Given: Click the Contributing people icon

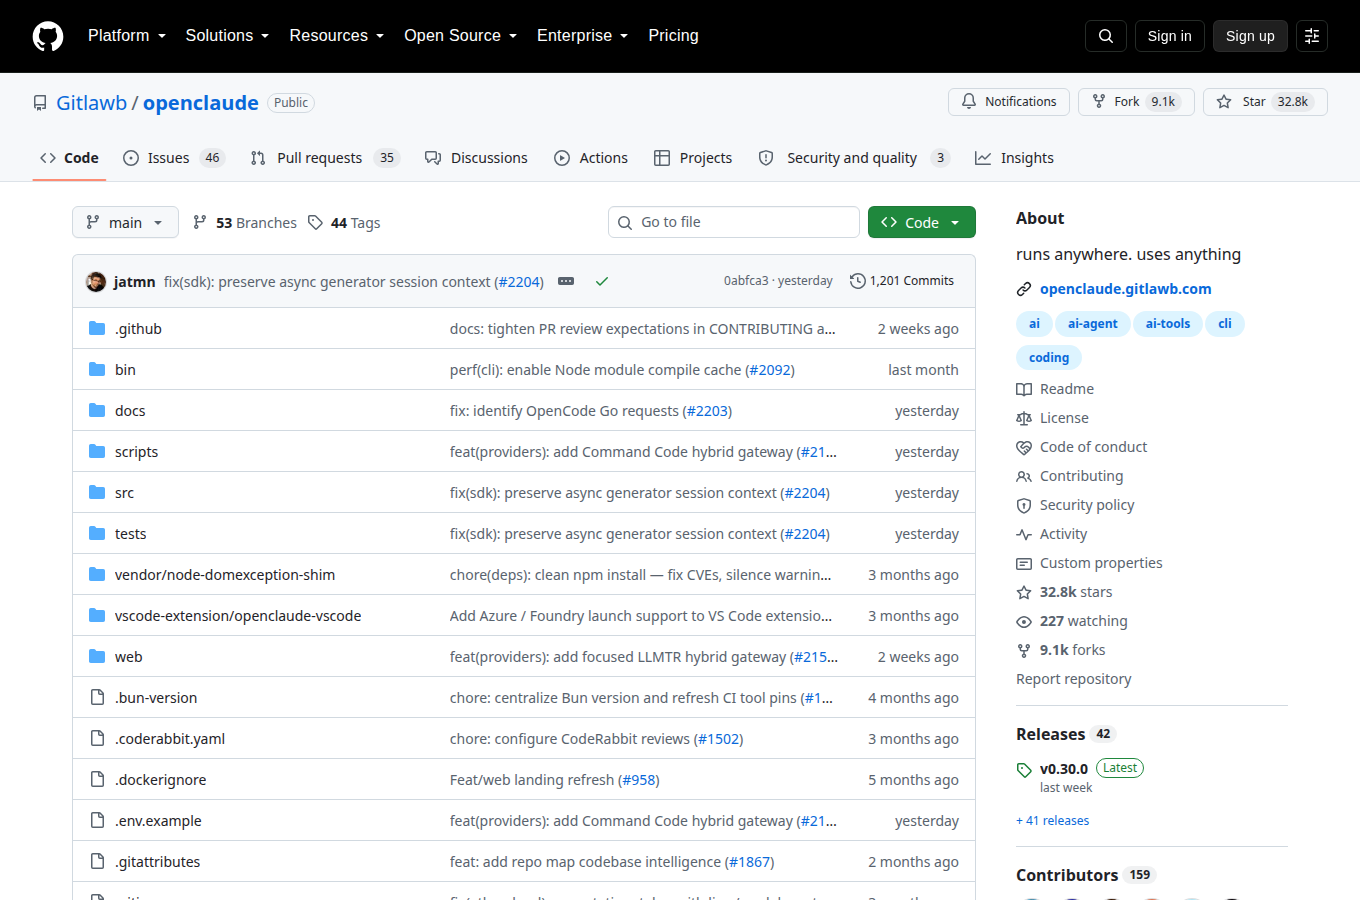Looking at the screenshot, I should (x=1024, y=476).
